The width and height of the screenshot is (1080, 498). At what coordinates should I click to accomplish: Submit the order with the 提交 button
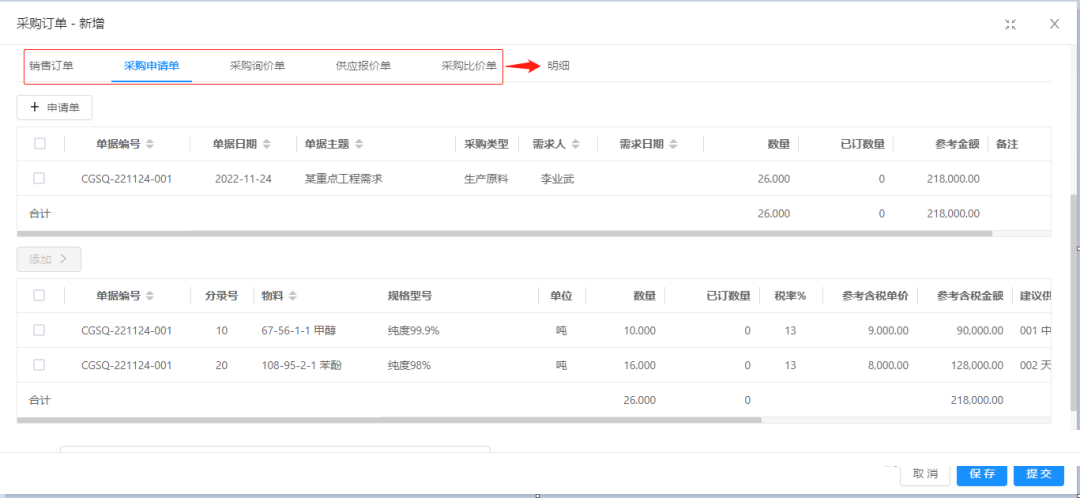coord(1038,473)
